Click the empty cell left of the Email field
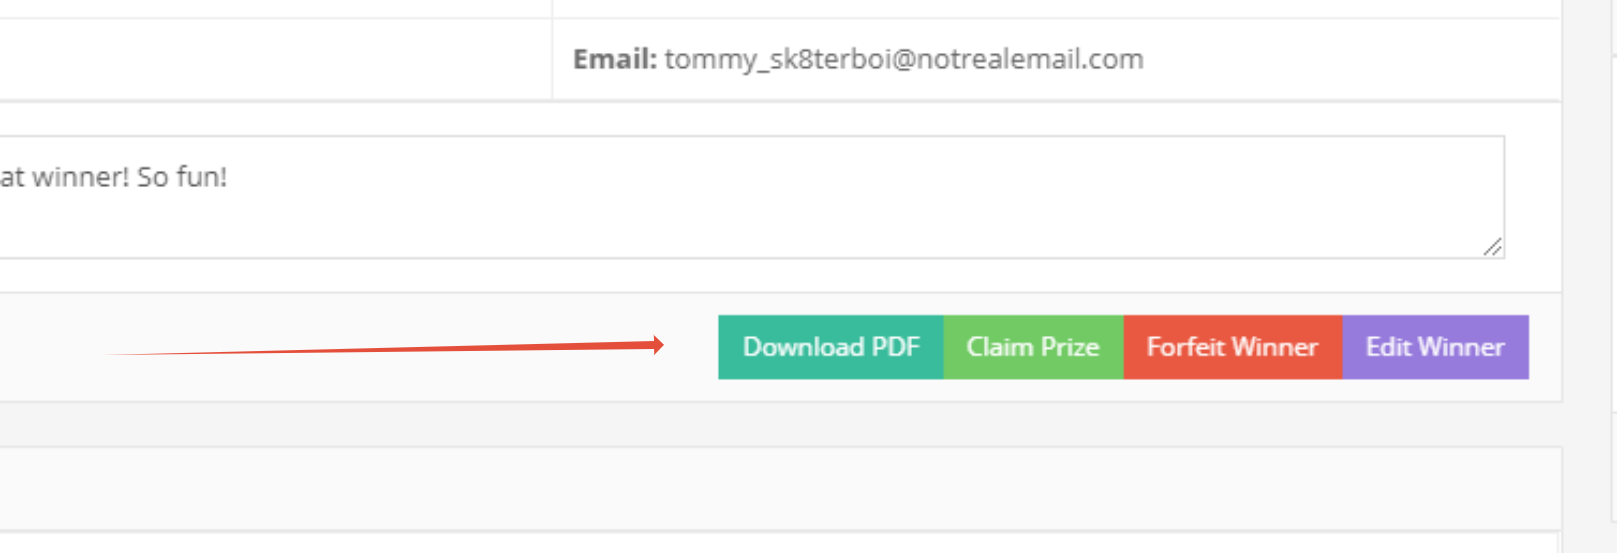1617x553 pixels. coord(270,59)
